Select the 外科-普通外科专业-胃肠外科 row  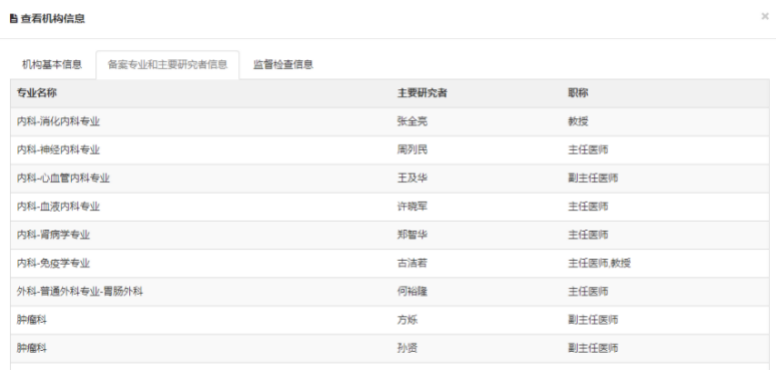(389, 292)
